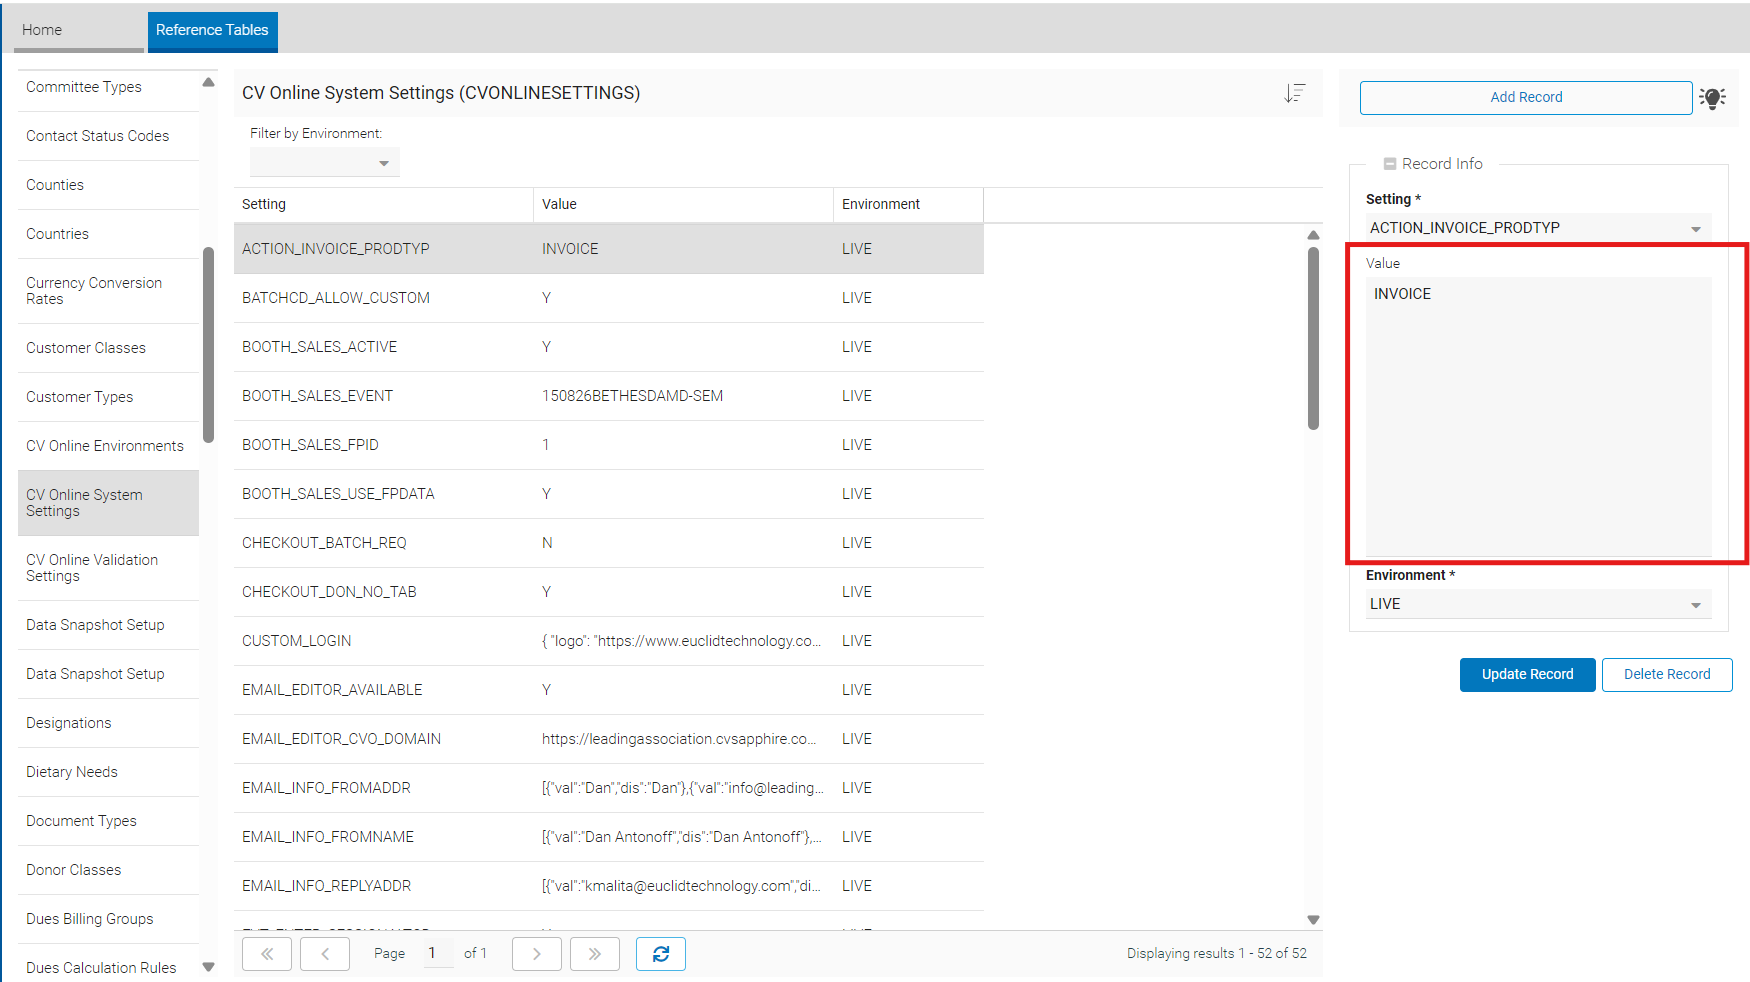Sort by the Setting column header
This screenshot has height=982, width=1750.
(384, 204)
